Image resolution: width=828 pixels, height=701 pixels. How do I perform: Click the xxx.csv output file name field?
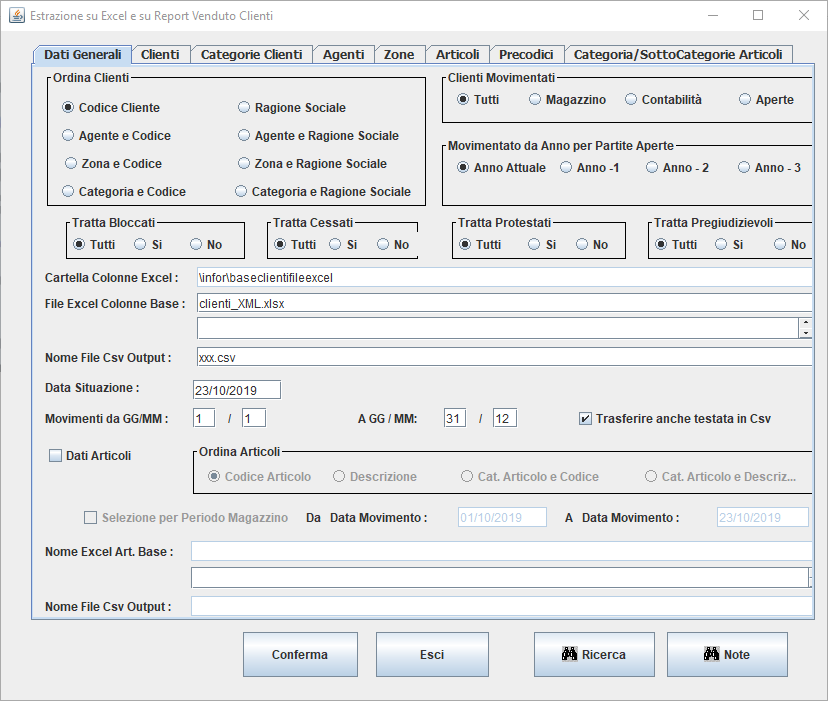pyautogui.click(x=504, y=357)
